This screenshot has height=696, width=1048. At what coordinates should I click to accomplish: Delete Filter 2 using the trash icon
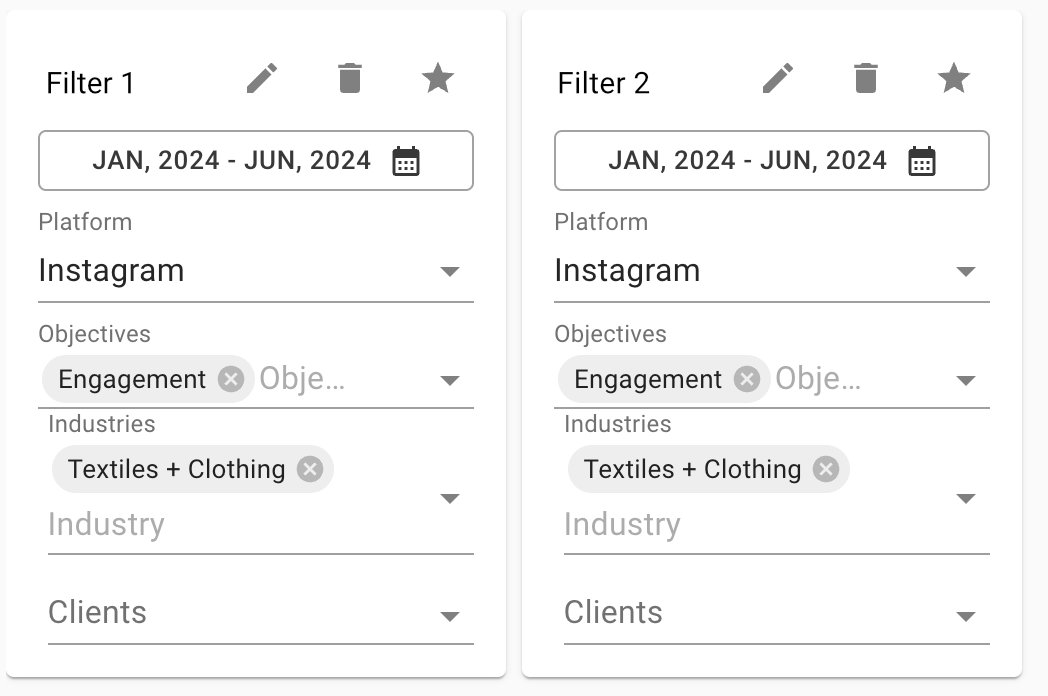point(866,79)
